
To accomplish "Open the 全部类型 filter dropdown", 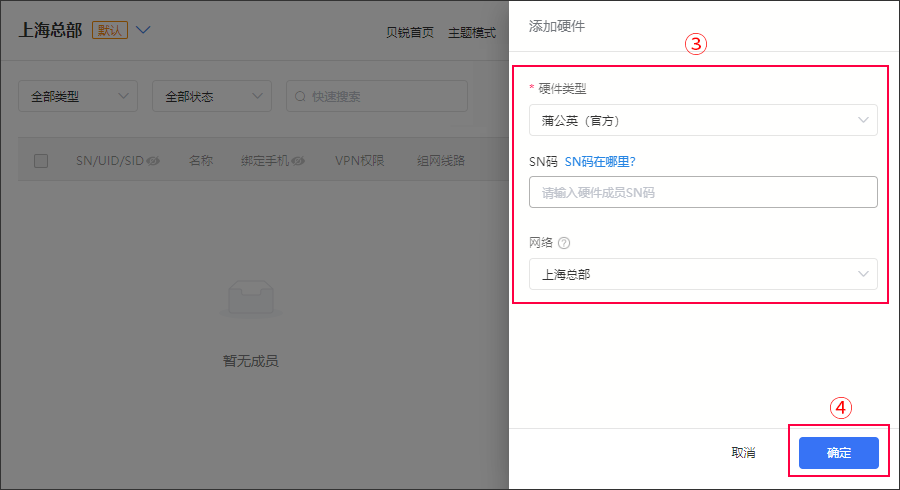I will [78, 96].
